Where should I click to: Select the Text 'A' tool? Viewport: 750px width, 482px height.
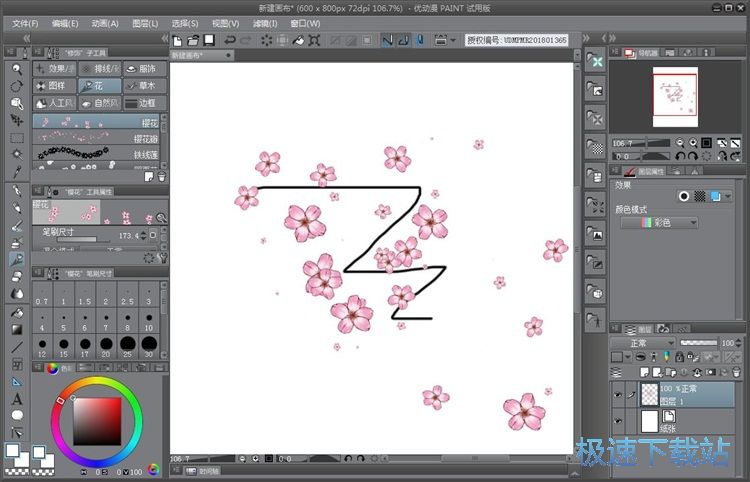17,399
